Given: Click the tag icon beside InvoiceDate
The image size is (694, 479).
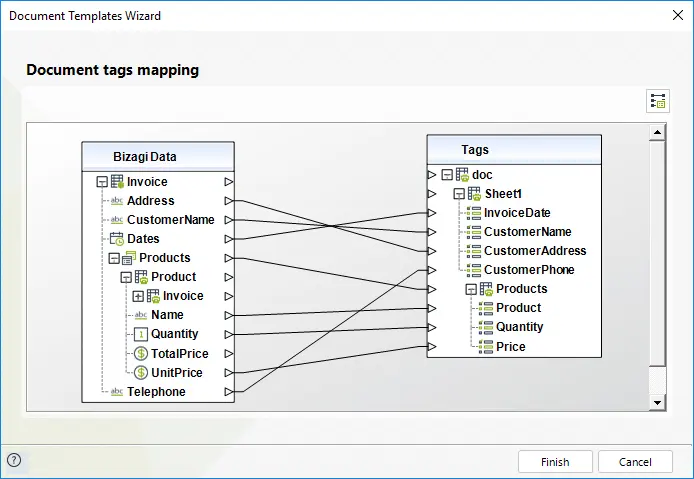Looking at the screenshot, I should click(x=474, y=213).
